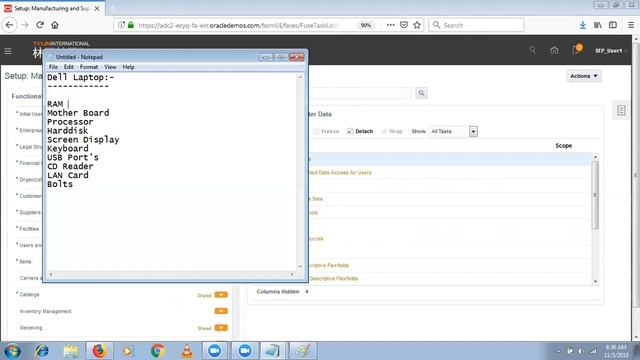This screenshot has height=360, width=640.
Task: Click 'Screen Display' line in Notepad
Action: click(x=83, y=140)
